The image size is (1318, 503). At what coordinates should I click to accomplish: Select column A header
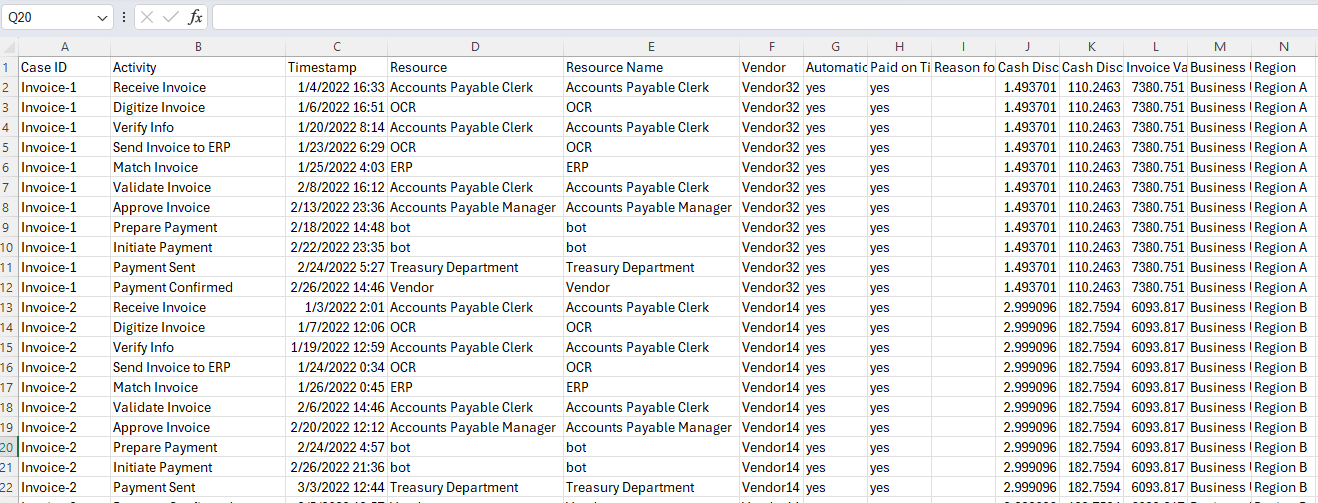(x=64, y=46)
